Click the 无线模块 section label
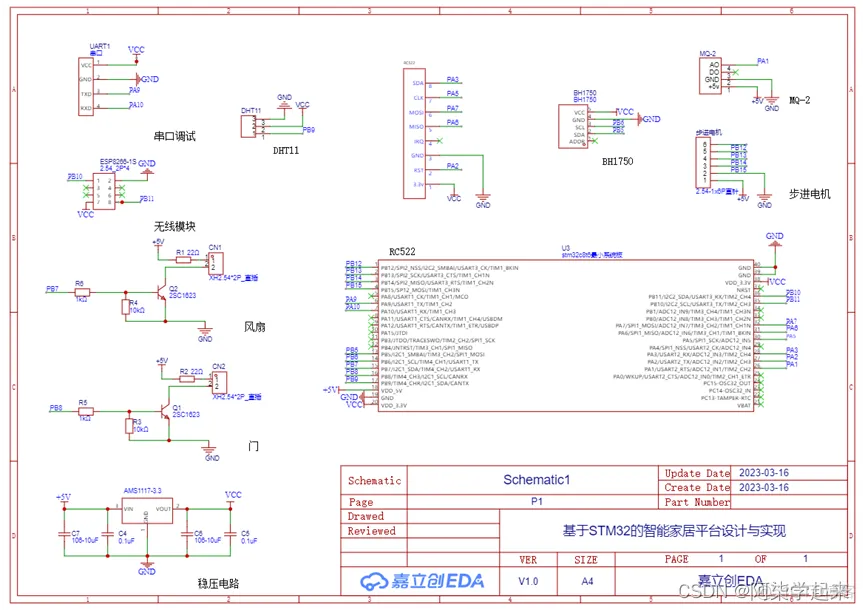Viewport: 865px width, 610px height. [x=174, y=226]
